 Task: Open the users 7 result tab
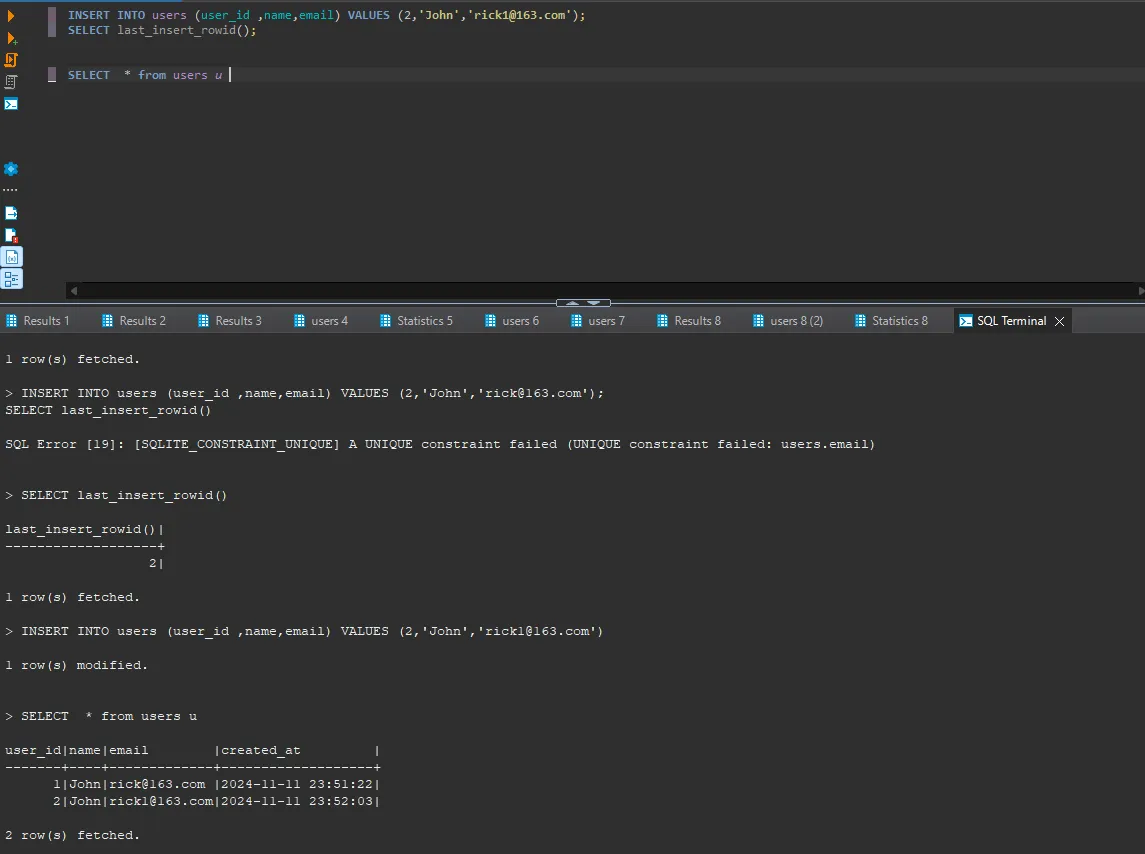[599, 321]
